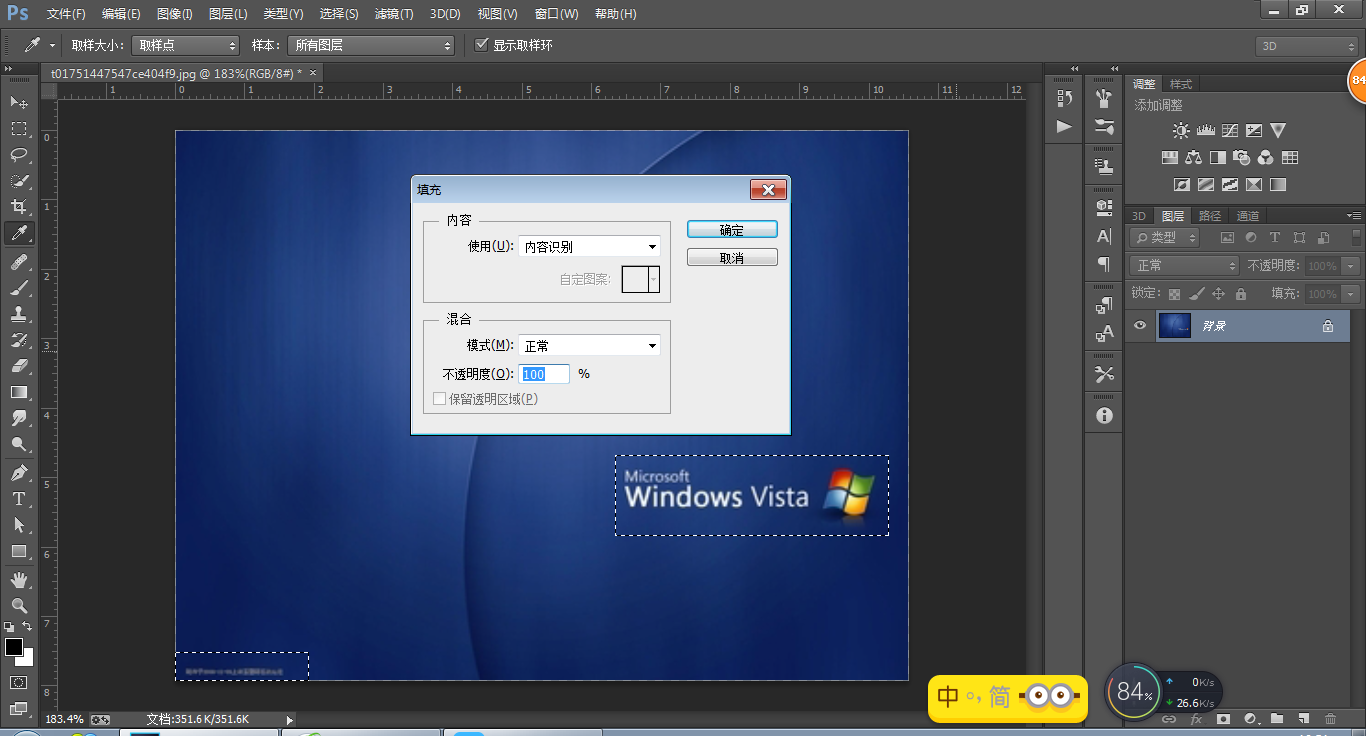
Task: Open the History panel icon
Action: (1064, 98)
